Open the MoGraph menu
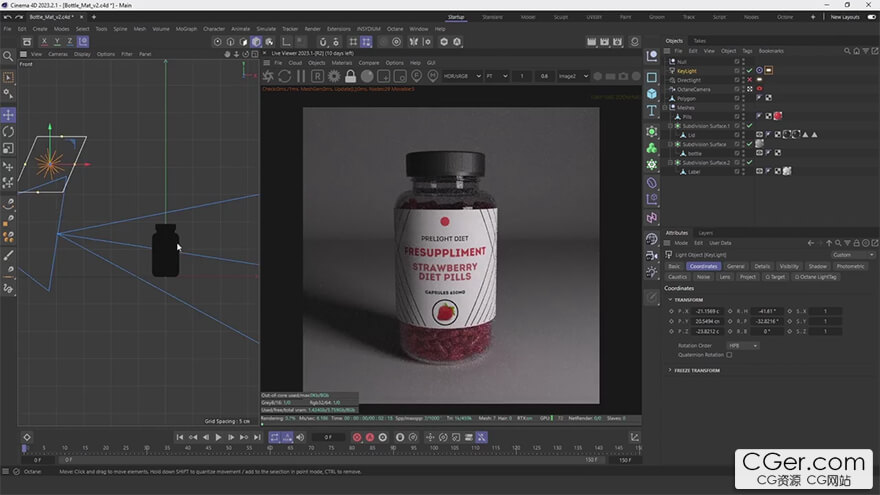This screenshot has height=495, width=880. click(186, 29)
